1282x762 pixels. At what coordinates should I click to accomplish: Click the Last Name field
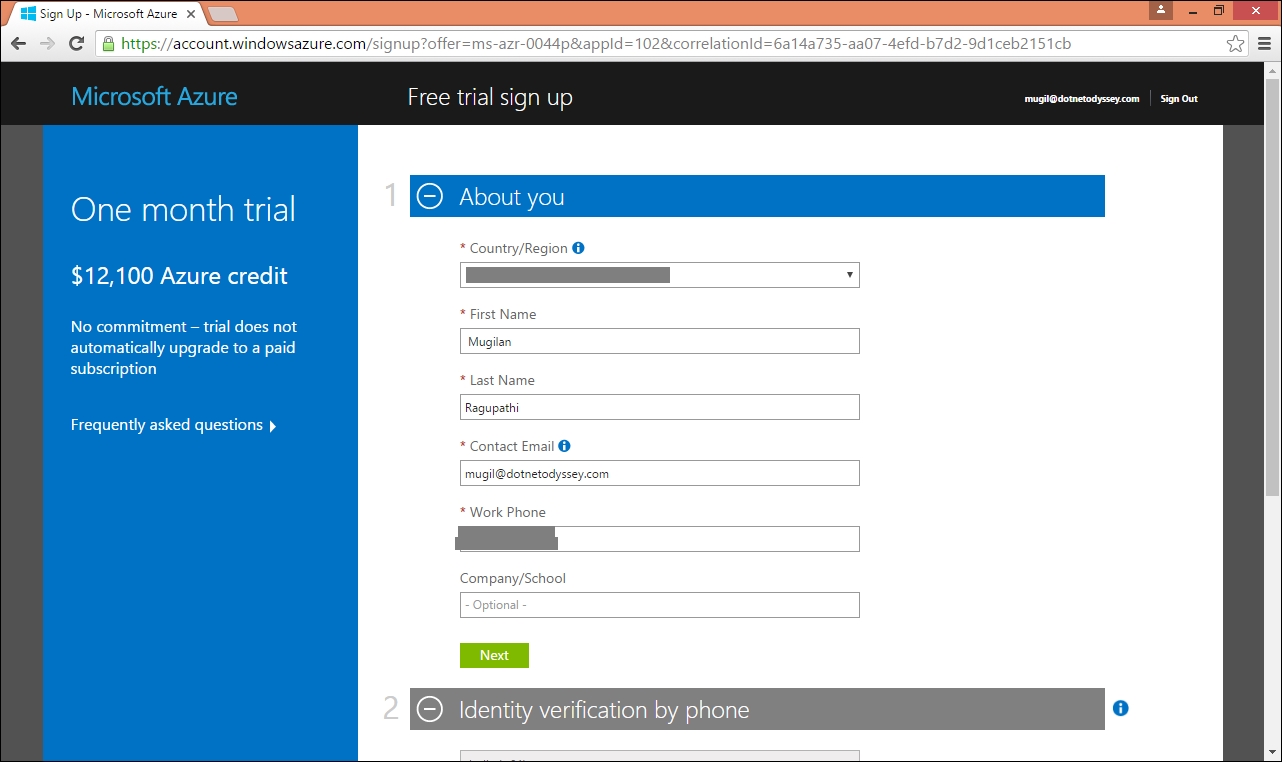(x=660, y=407)
